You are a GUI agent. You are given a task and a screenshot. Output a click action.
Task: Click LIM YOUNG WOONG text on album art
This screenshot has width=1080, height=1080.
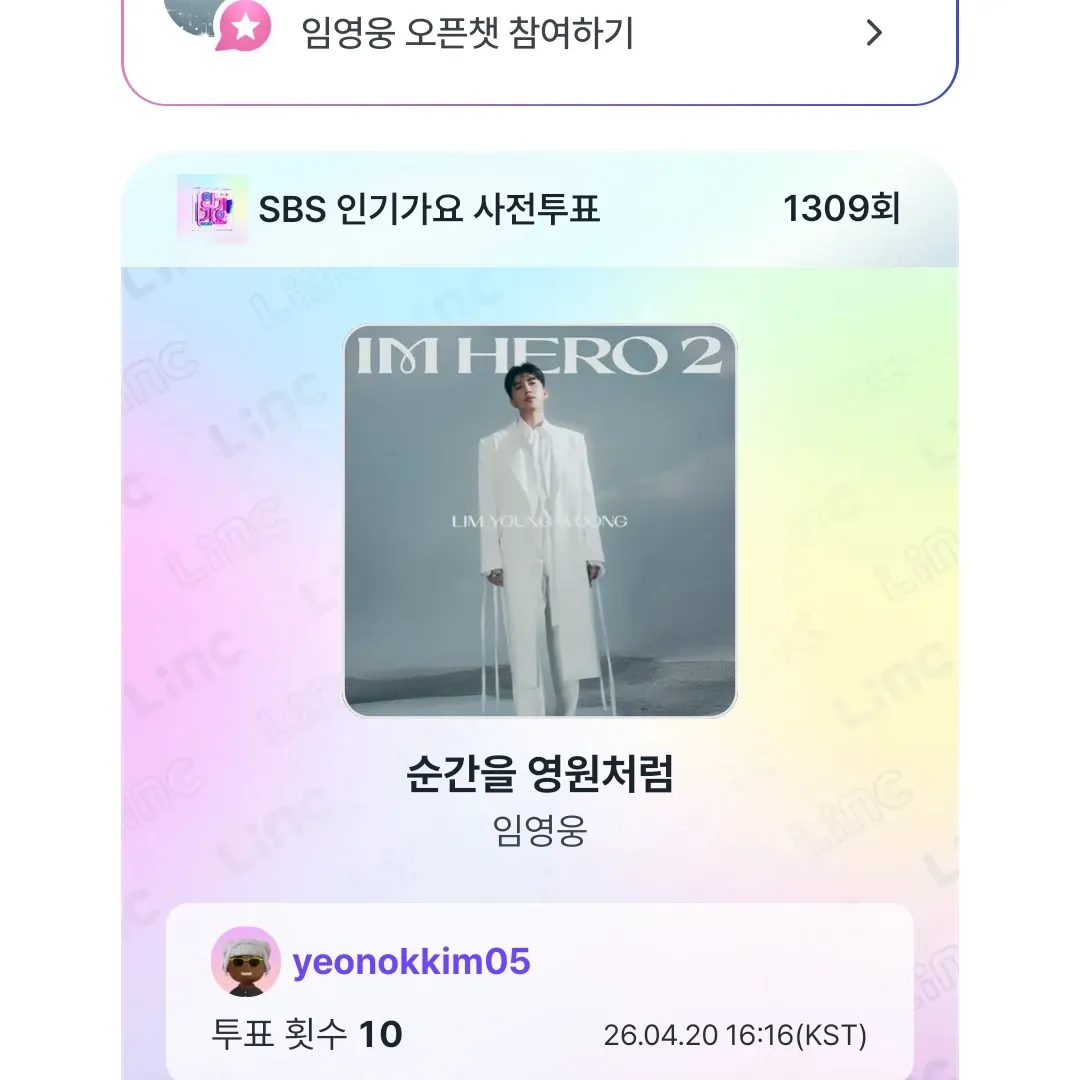(540, 520)
